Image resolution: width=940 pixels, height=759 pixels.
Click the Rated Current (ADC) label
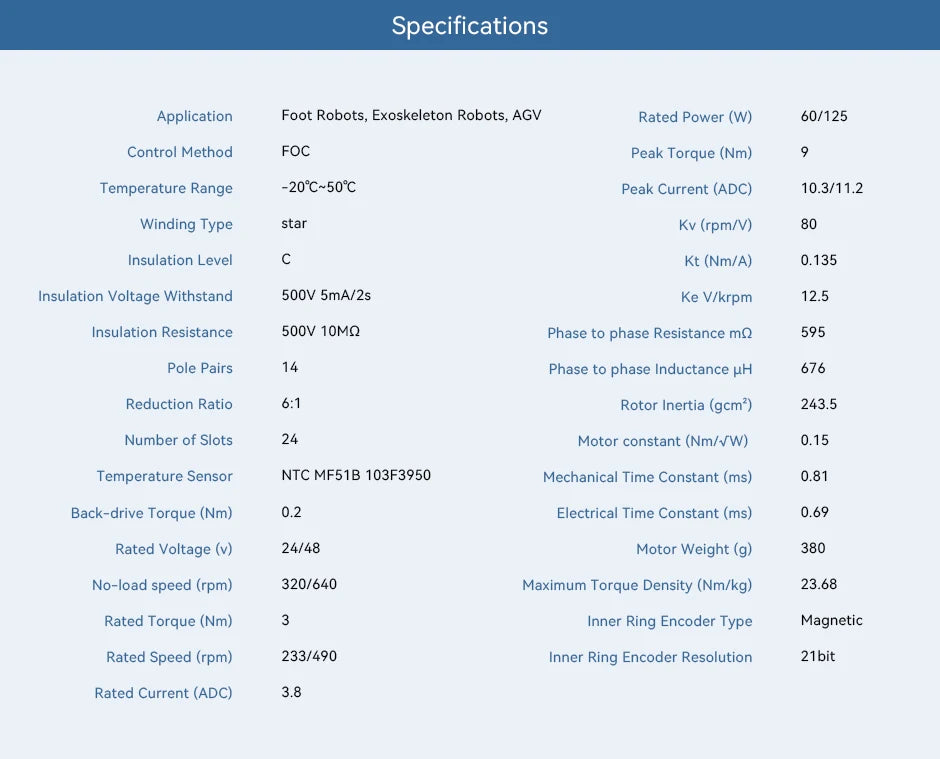pyautogui.click(x=163, y=693)
